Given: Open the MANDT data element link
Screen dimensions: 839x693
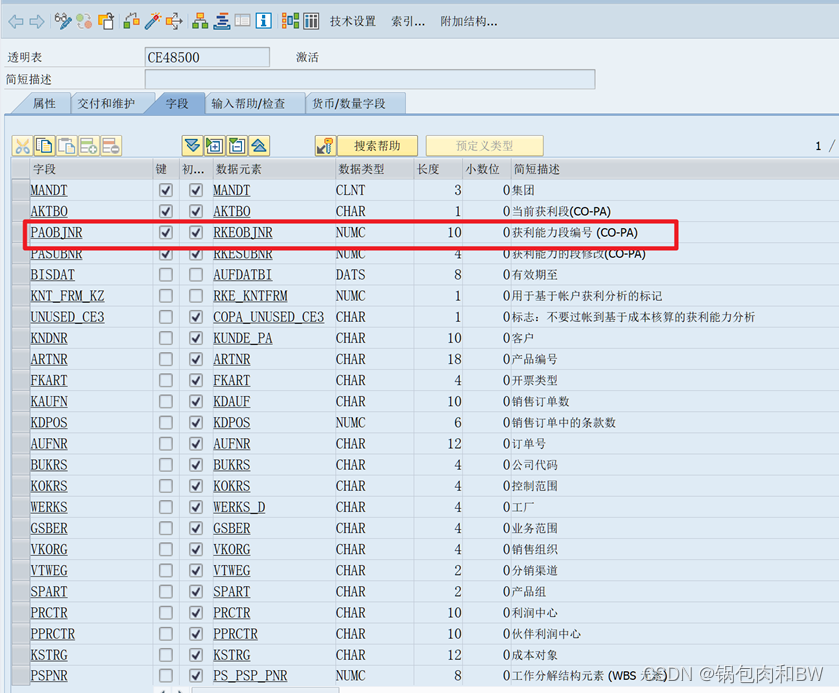Looking at the screenshot, I should click(231, 190).
